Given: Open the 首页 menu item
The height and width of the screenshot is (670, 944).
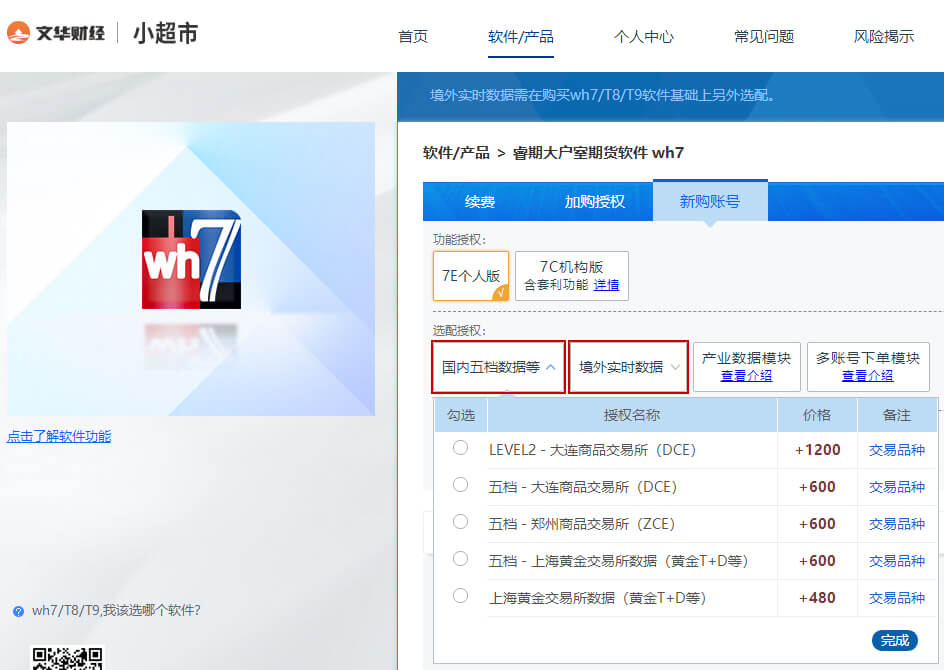Looking at the screenshot, I should point(413,36).
